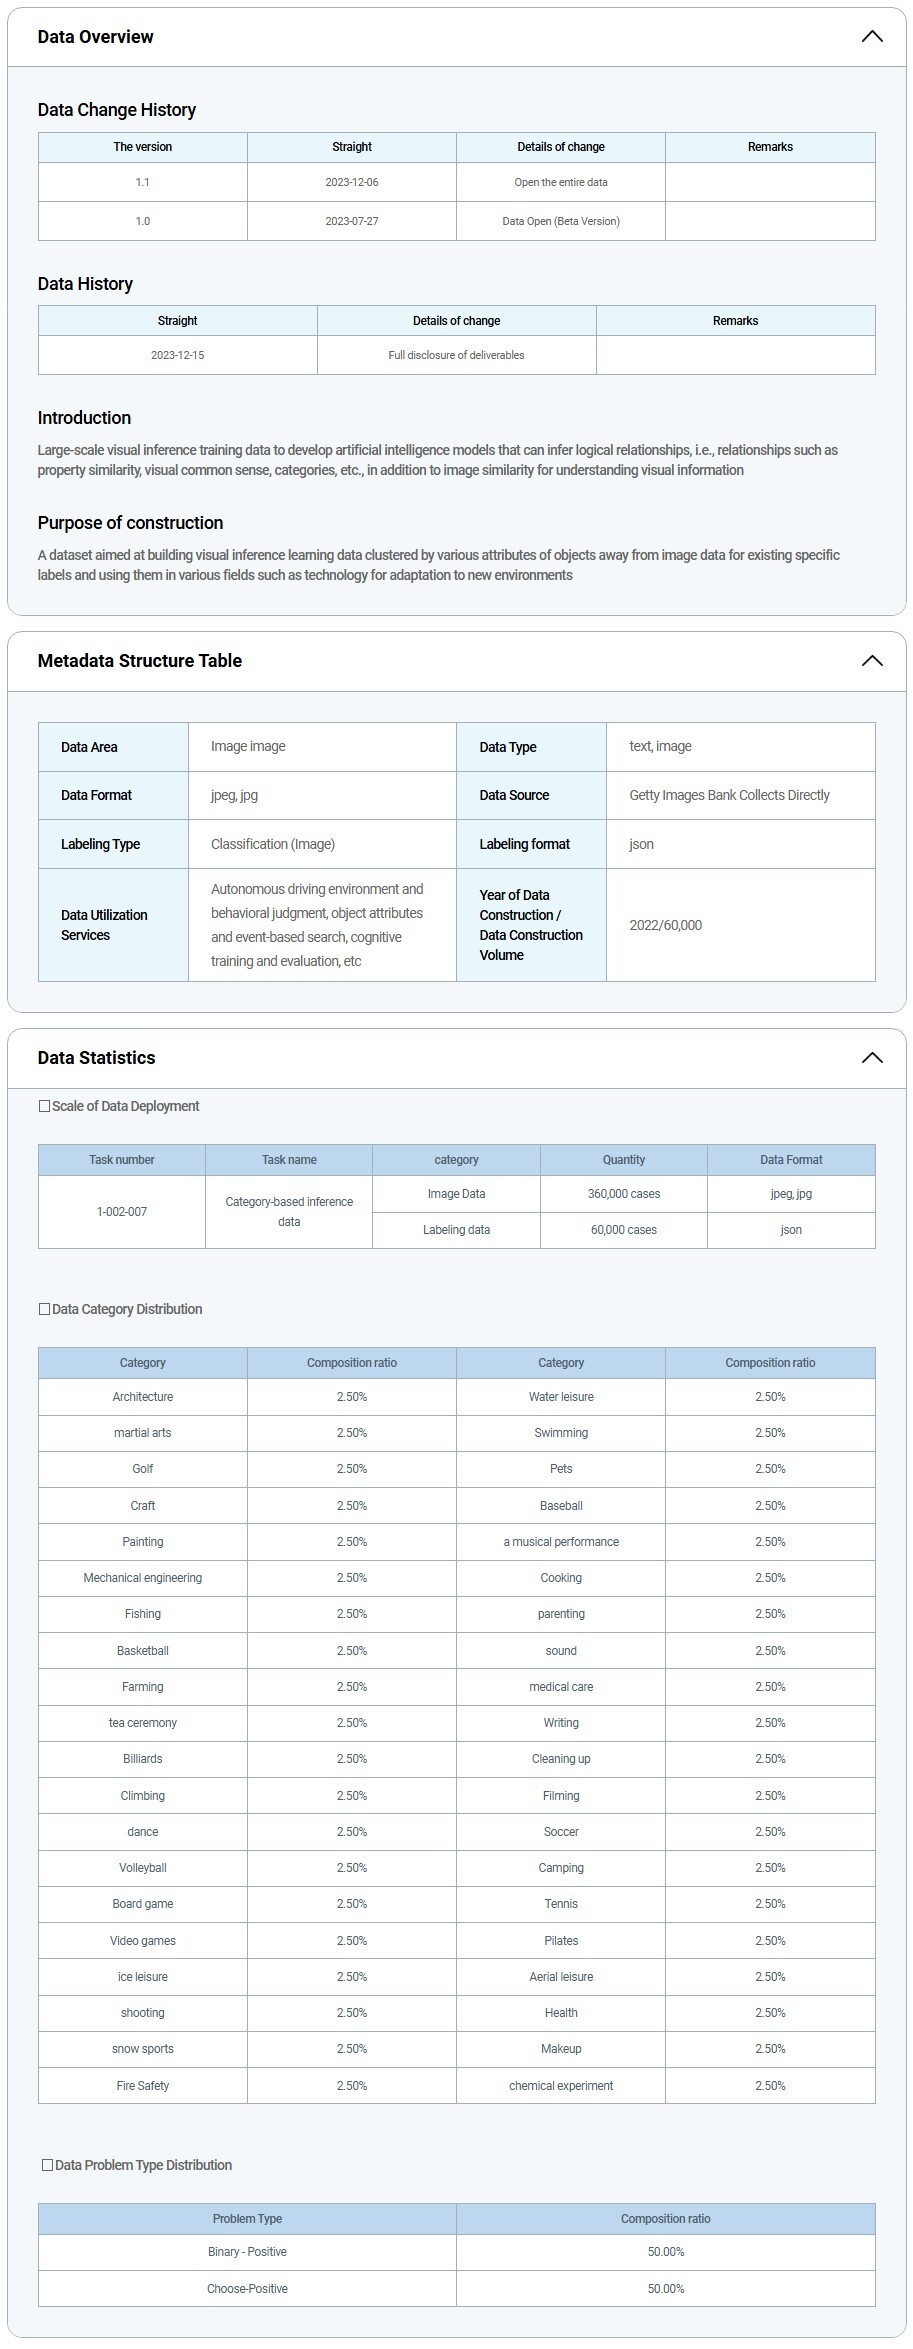Click the Binary - Positive problem type
This screenshot has width=913, height=2349.
[247, 2251]
